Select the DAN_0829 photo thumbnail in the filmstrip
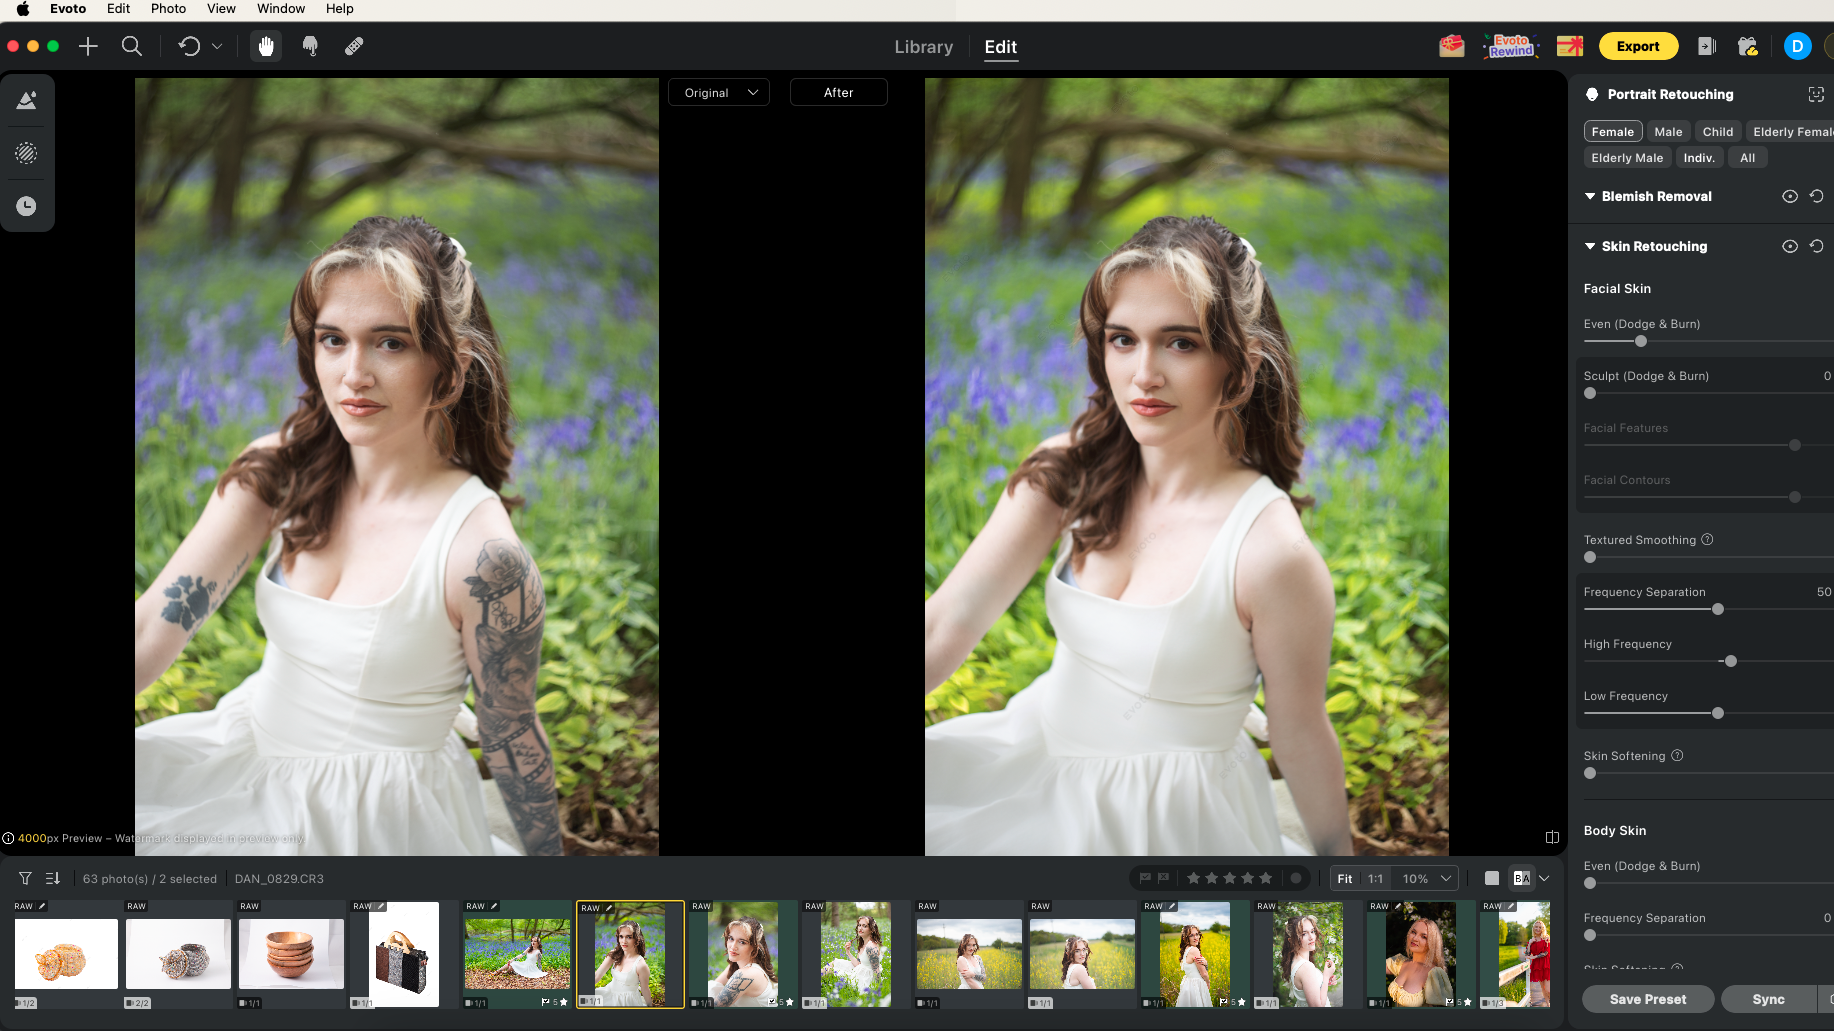 (x=629, y=954)
